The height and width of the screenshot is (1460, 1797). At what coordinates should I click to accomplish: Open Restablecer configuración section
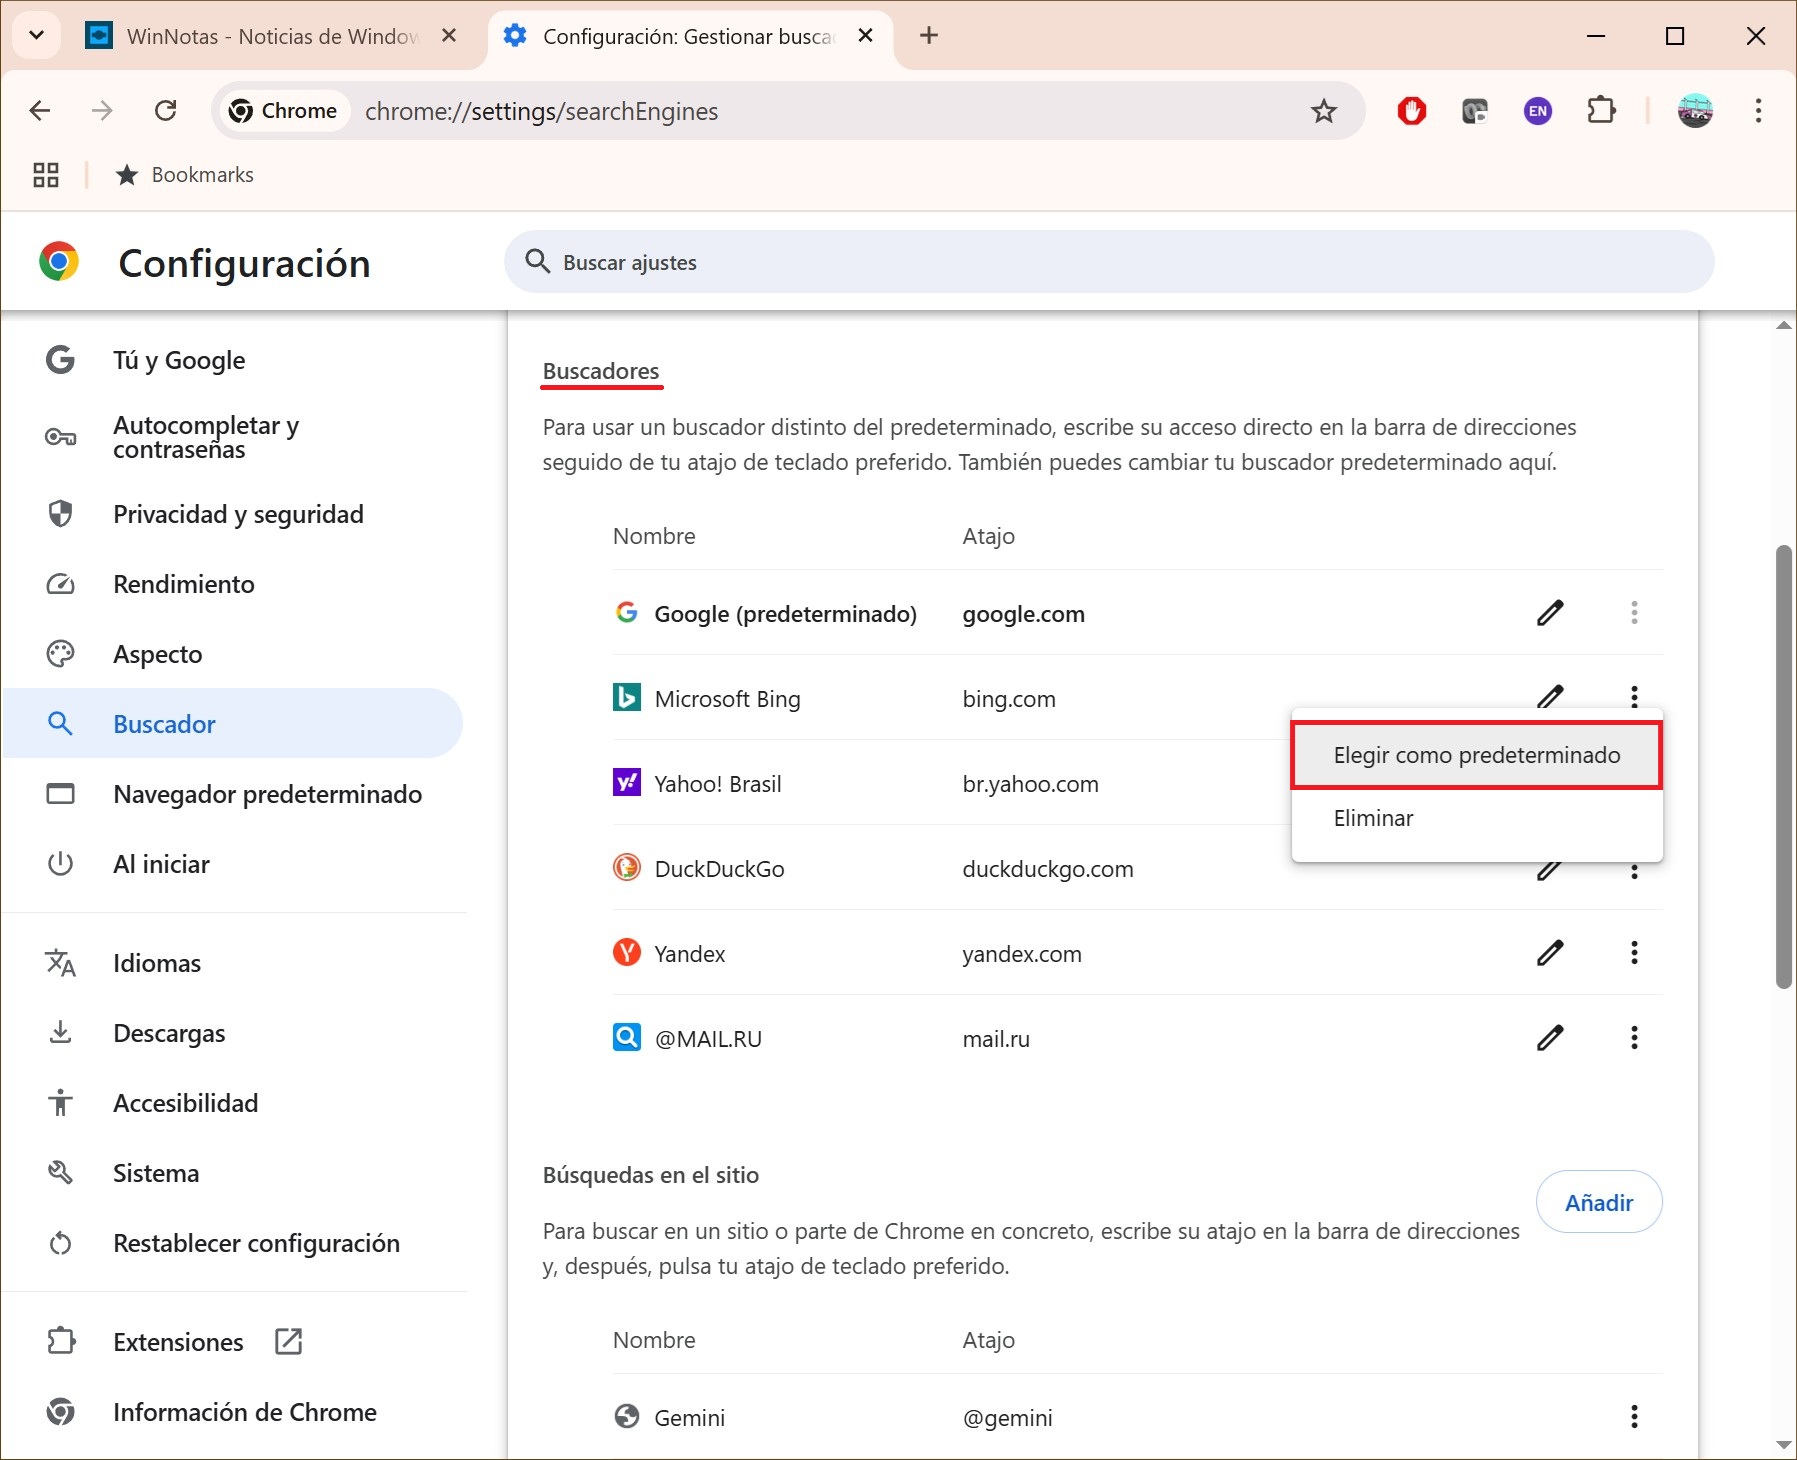[234, 1243]
